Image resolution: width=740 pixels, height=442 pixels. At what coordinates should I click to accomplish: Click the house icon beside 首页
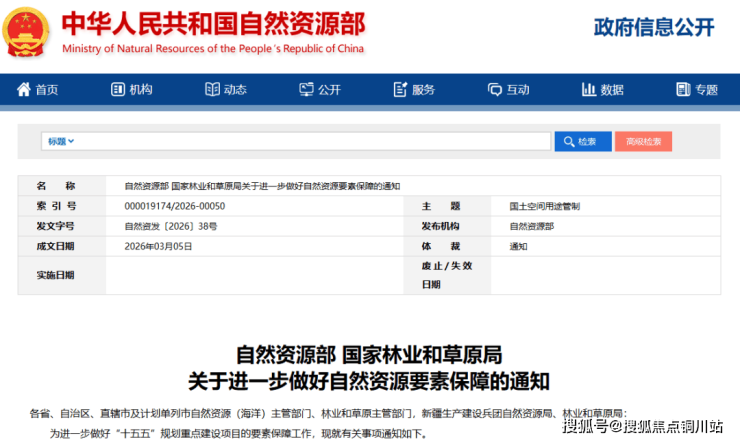pyautogui.click(x=24, y=90)
